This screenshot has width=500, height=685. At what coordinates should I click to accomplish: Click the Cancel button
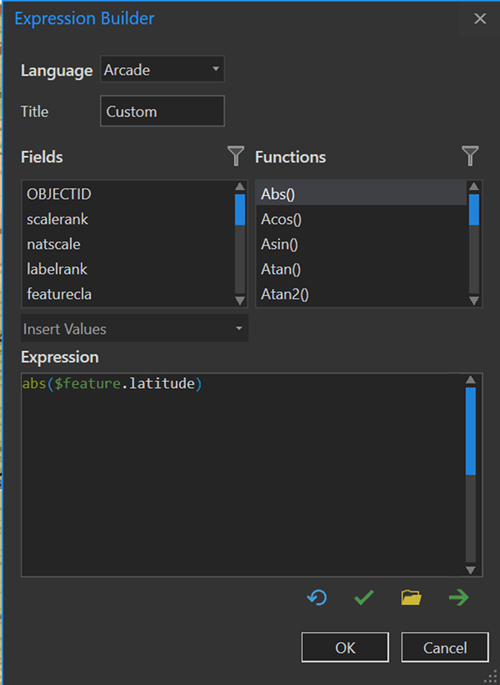point(445,647)
